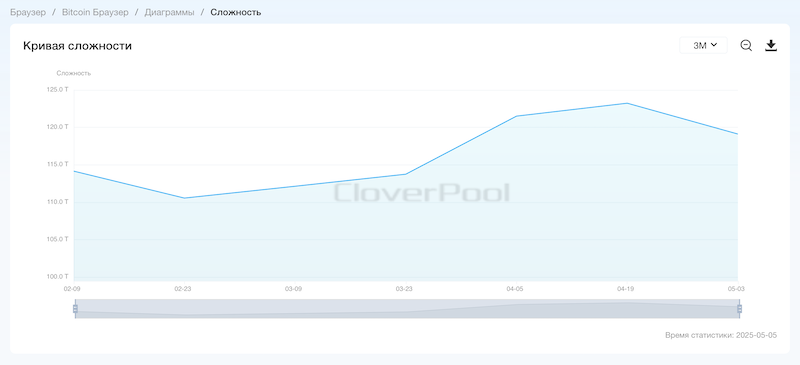Navigate to Диаграммы breadcrumb

pos(169,12)
